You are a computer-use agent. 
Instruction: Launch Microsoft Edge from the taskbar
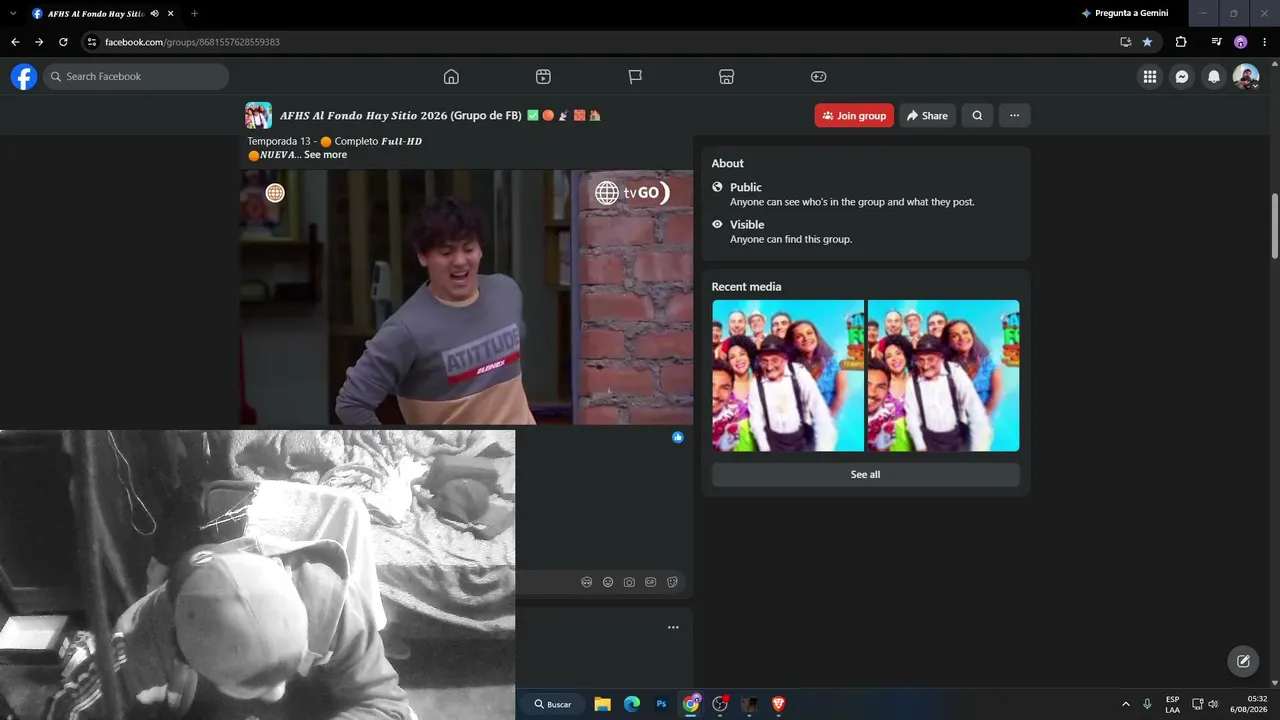click(632, 704)
